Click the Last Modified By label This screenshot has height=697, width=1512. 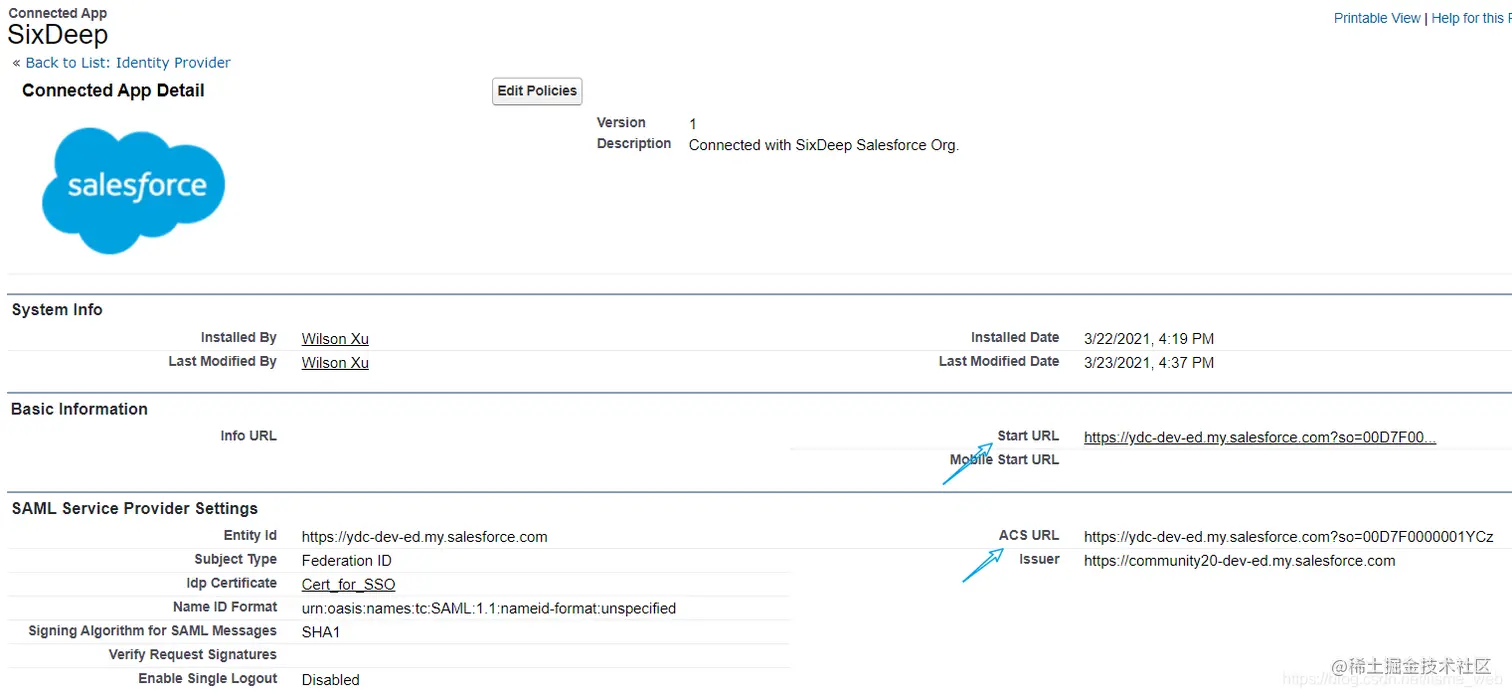(x=222, y=361)
